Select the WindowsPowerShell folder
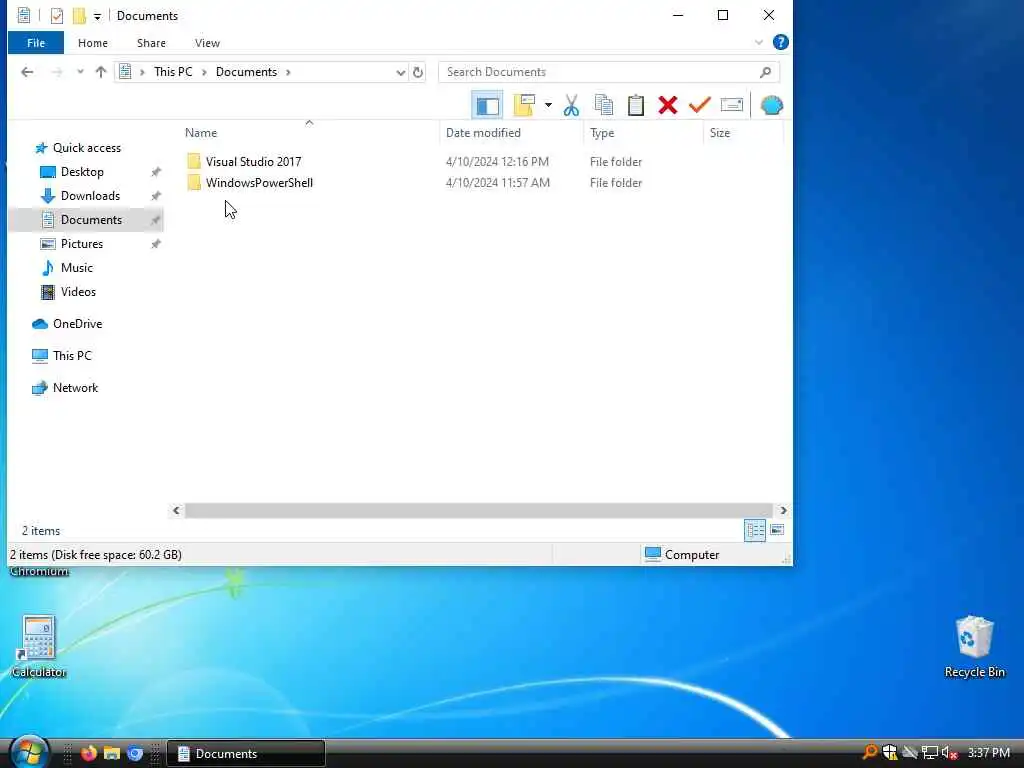The height and width of the screenshot is (768, 1024). pyautogui.click(x=259, y=183)
